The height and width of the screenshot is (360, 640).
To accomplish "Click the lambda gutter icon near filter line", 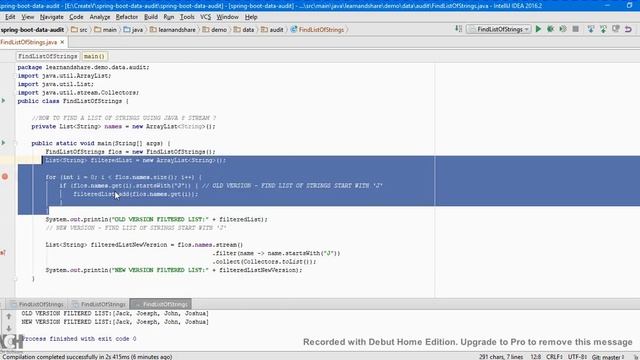I will tap(2, 253).
